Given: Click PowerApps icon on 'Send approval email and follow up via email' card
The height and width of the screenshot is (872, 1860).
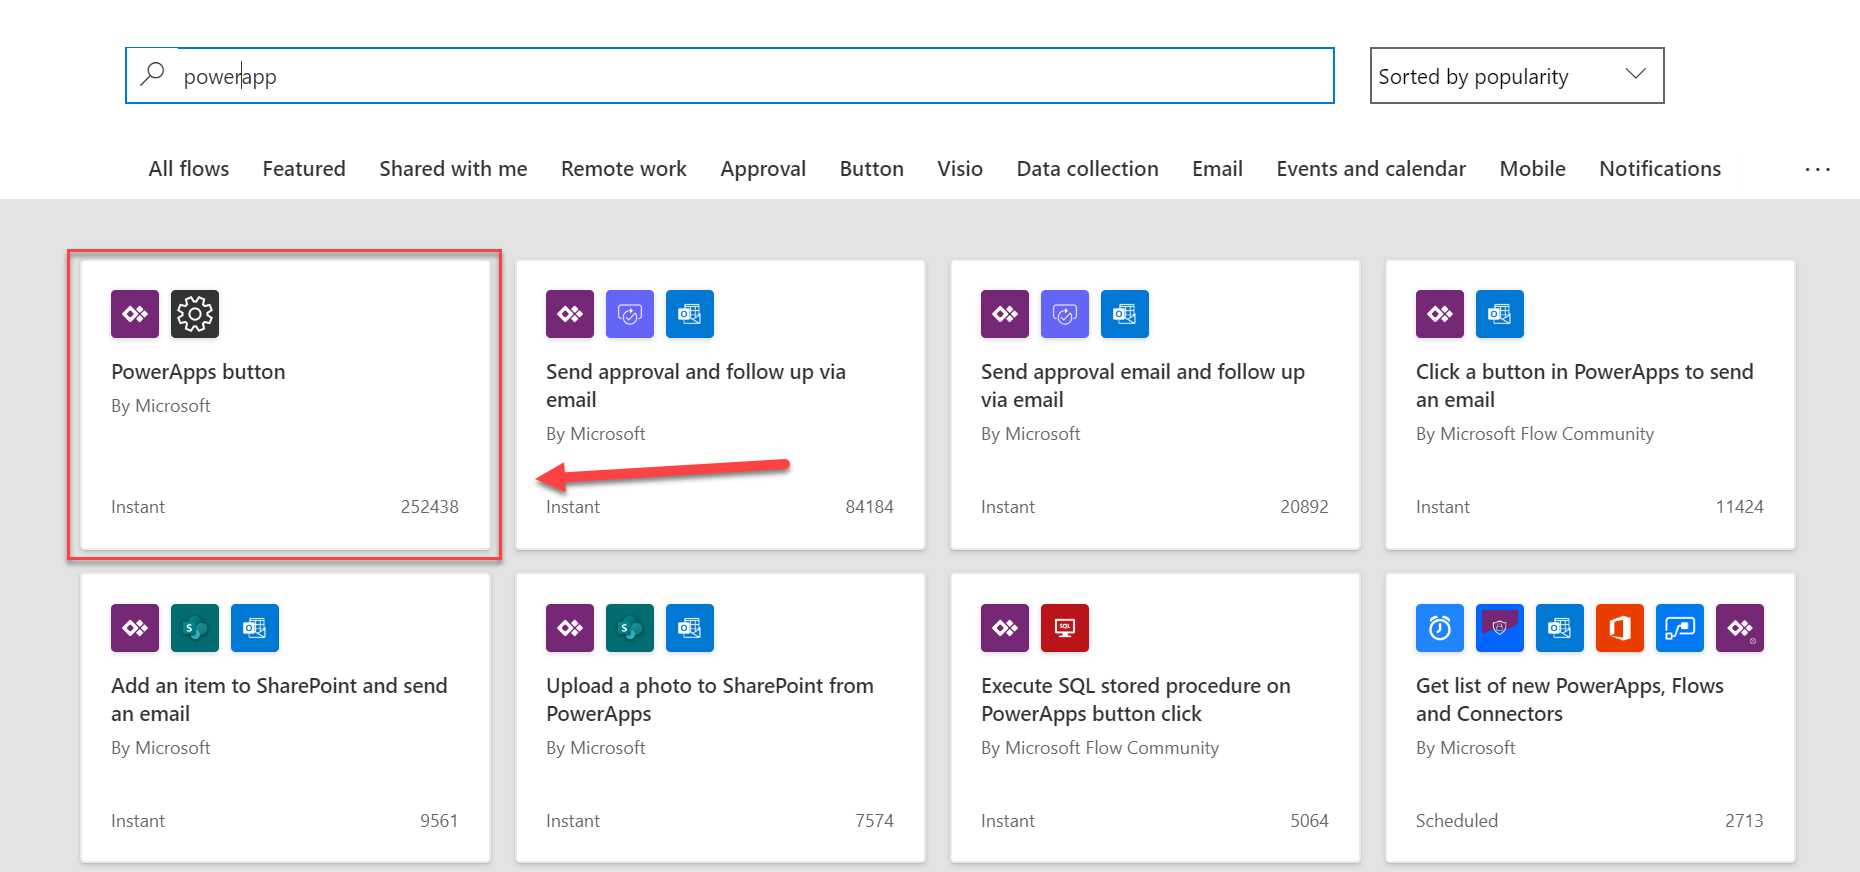Looking at the screenshot, I should [x=1005, y=314].
